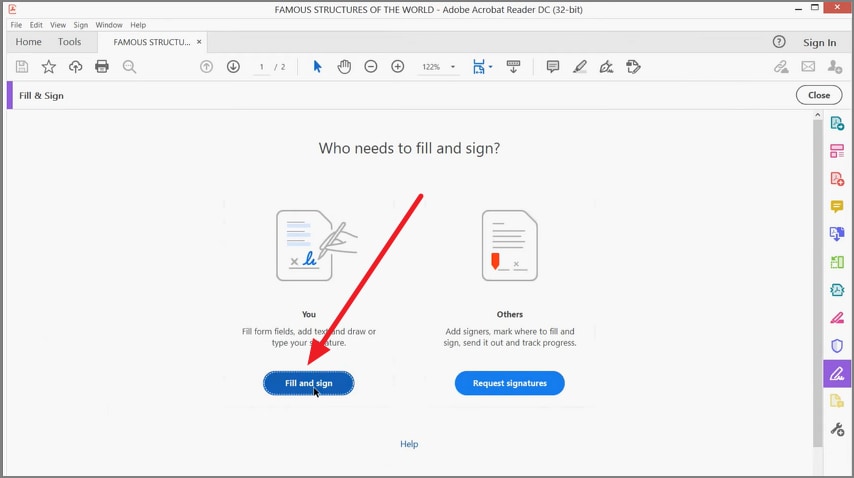Add a comment sticky note
This screenshot has height=478, width=854.
[x=553, y=66]
